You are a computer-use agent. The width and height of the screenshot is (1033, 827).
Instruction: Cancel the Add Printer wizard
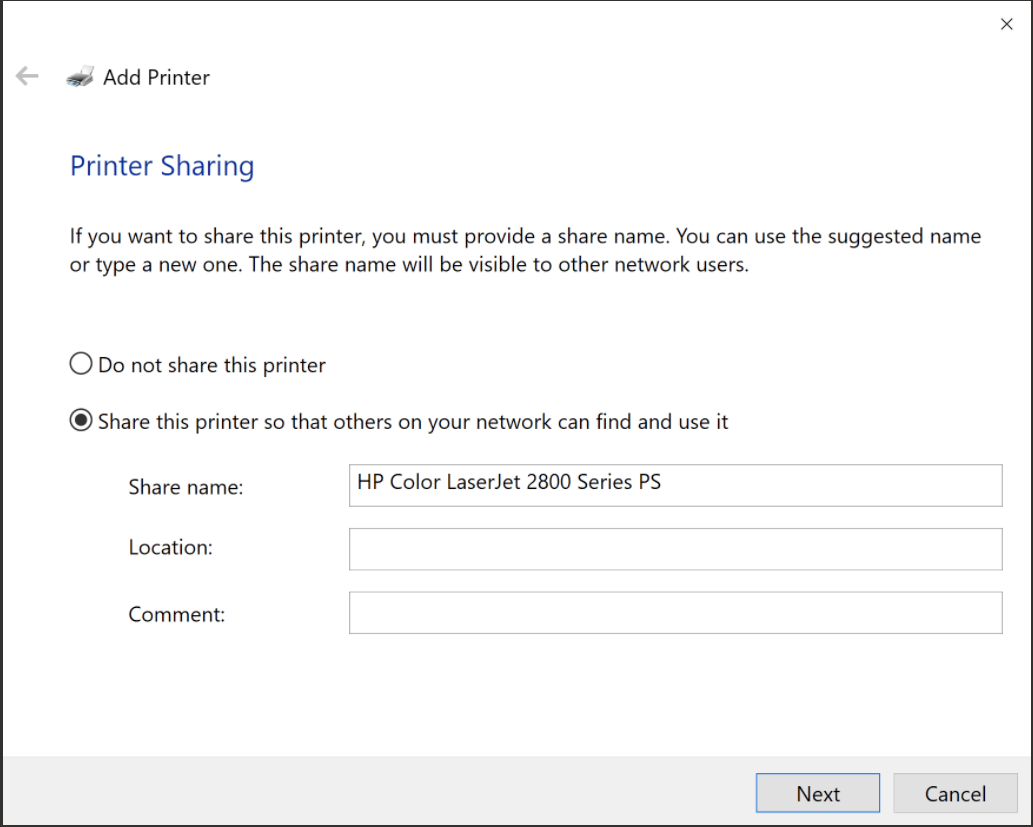[955, 793]
